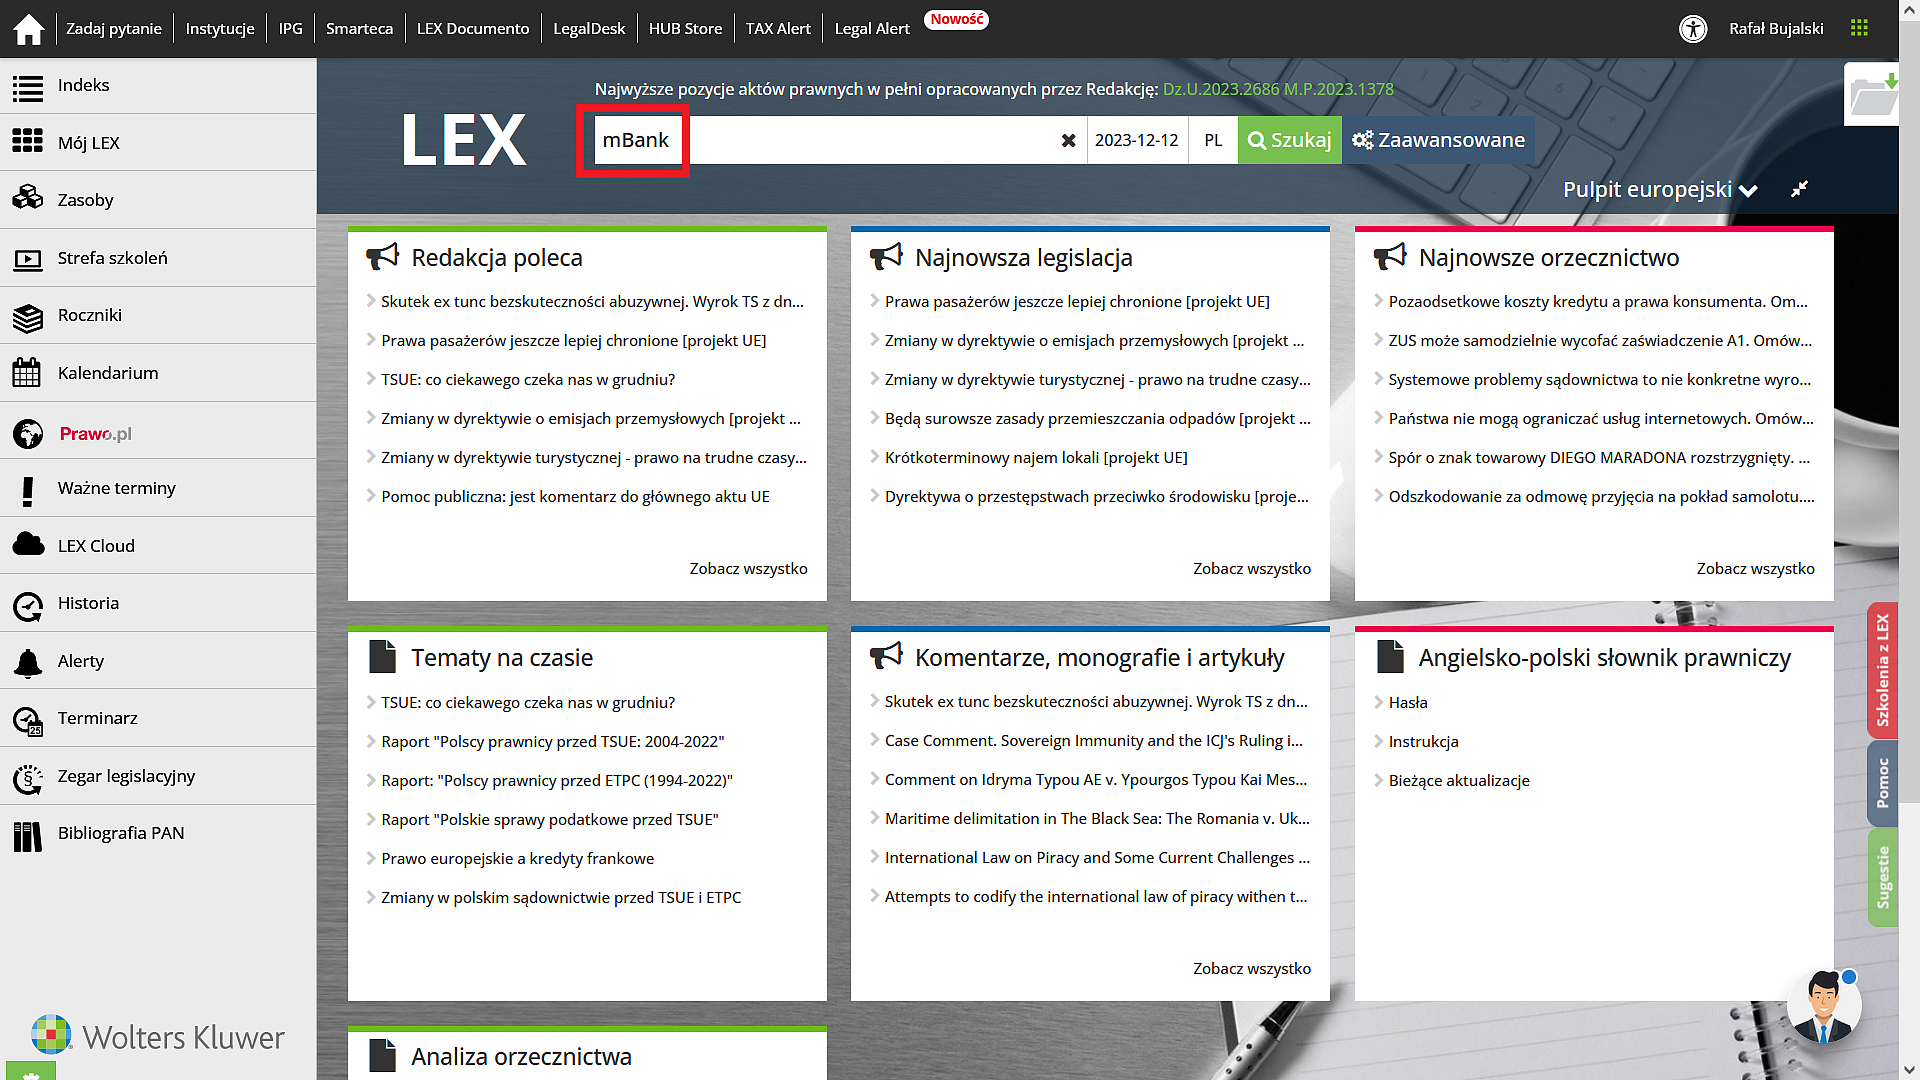The height and width of the screenshot is (1080, 1920).
Task: Click the Tematy na czasie document icon
Action: (x=382, y=657)
